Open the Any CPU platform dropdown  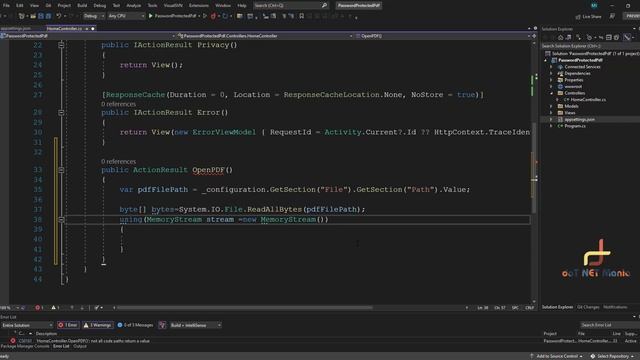point(126,16)
